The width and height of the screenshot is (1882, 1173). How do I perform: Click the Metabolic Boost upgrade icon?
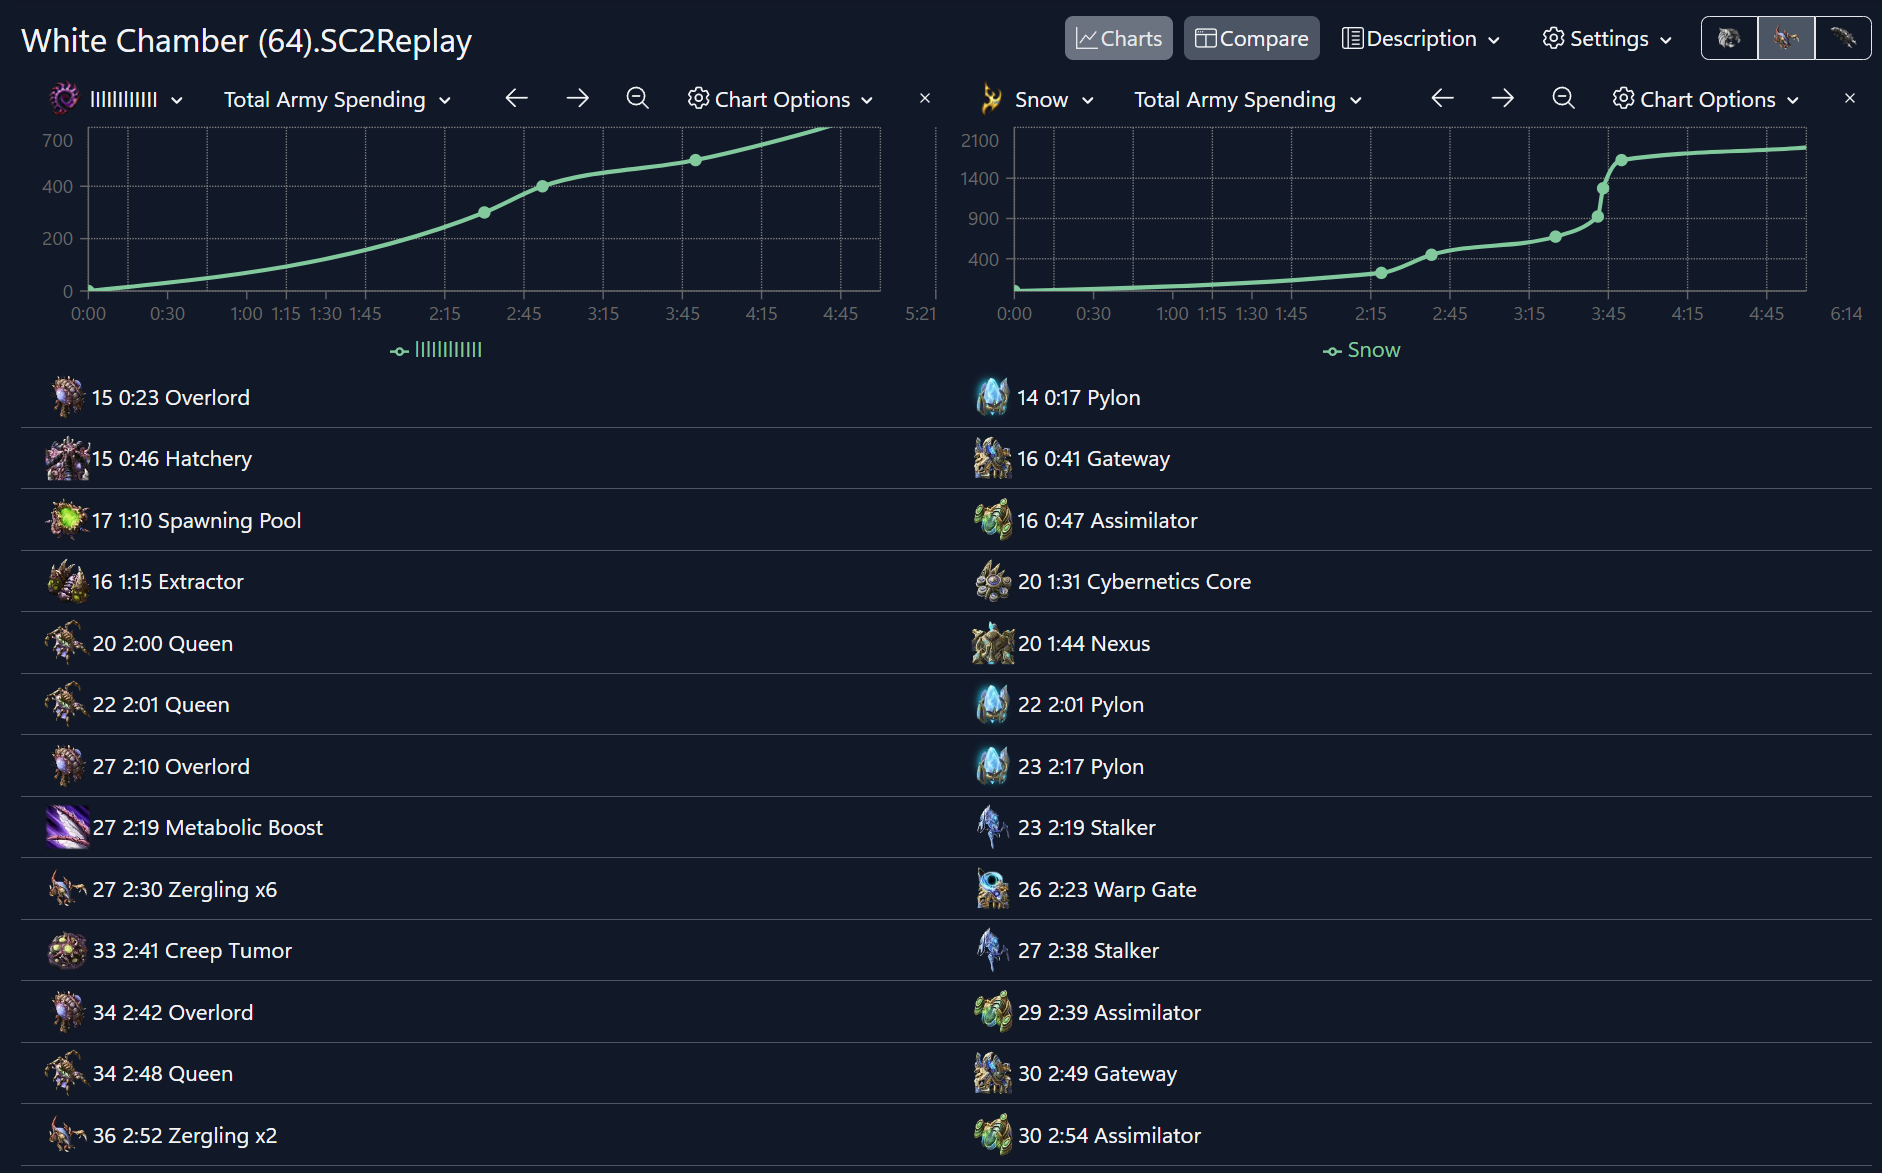[x=67, y=827]
